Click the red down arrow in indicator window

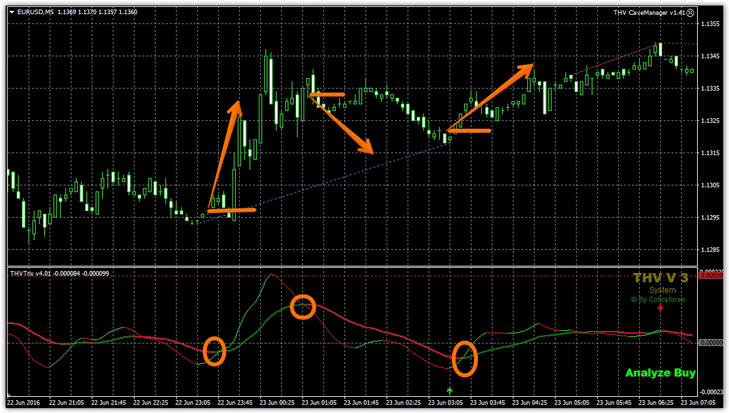pyautogui.click(x=660, y=307)
